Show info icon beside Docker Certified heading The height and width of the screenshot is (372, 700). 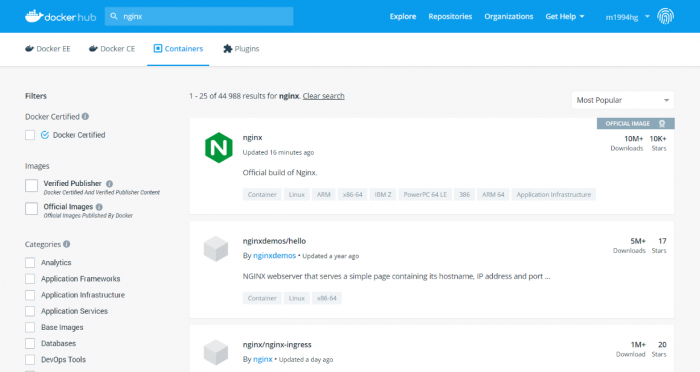point(85,117)
